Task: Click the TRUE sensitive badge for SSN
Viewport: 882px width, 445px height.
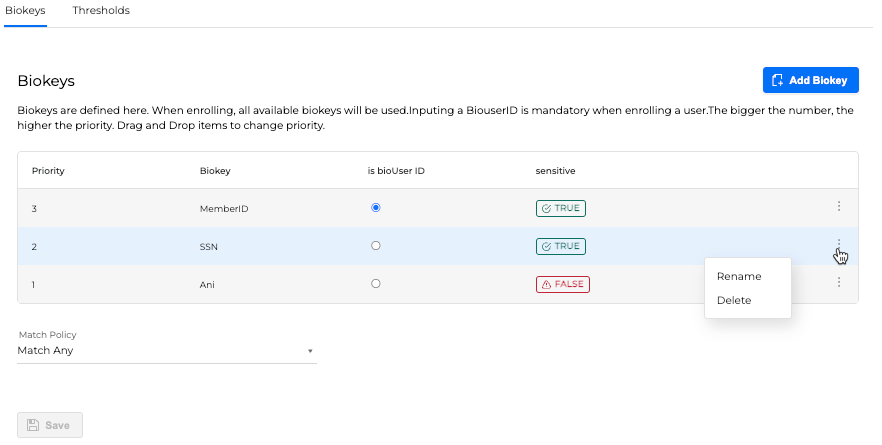Action: point(560,246)
